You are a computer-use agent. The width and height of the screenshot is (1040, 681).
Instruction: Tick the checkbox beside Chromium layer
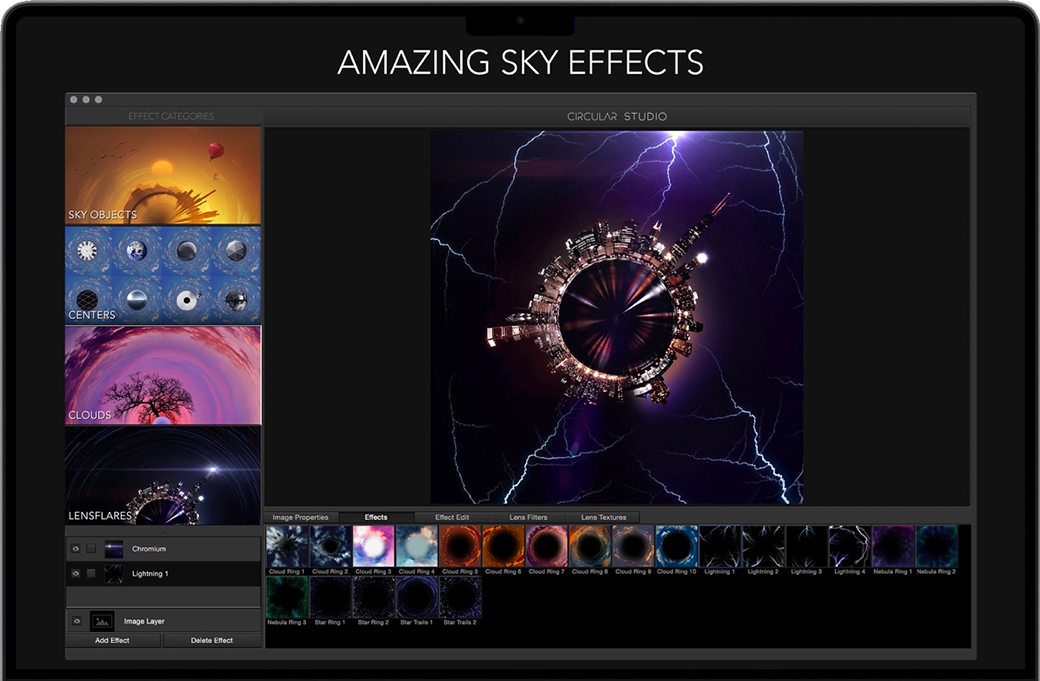[x=91, y=549]
